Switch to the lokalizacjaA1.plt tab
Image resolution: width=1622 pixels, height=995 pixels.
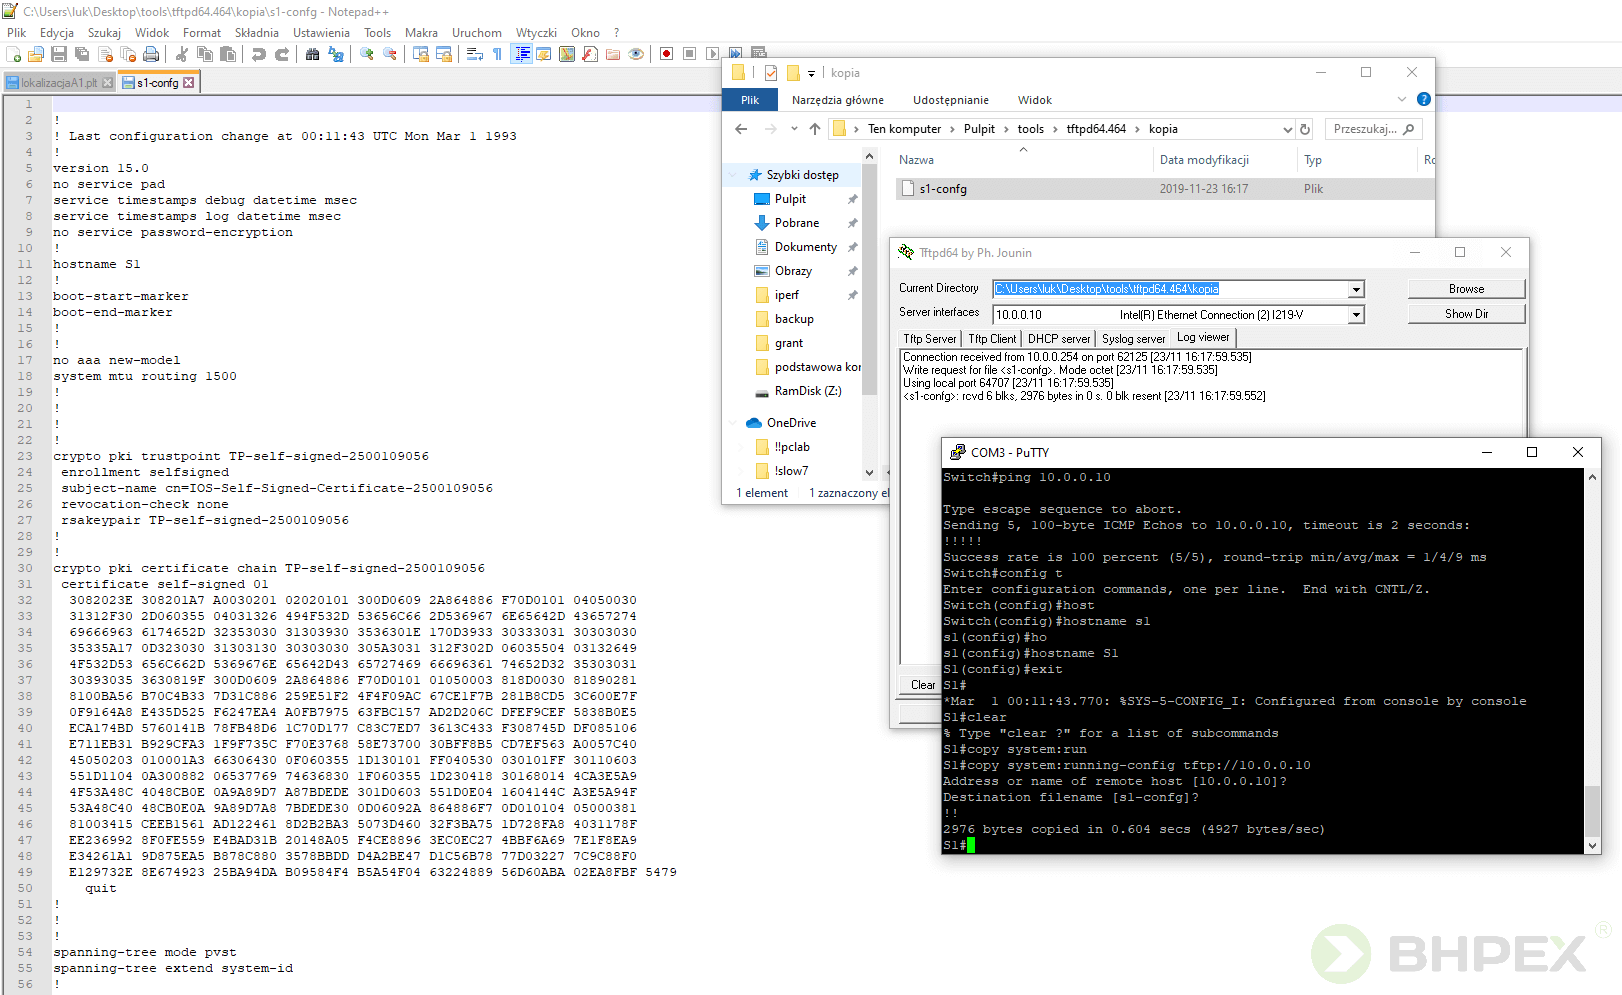tap(59, 83)
